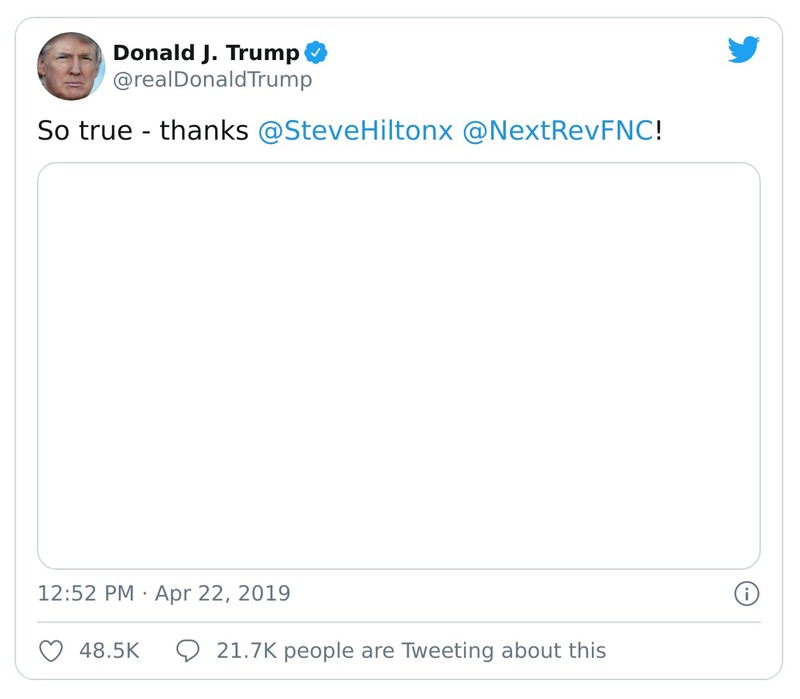800x699 pixels.
Task: Open the '21.7K people are Tweeting about this' link
Action: pos(415,650)
